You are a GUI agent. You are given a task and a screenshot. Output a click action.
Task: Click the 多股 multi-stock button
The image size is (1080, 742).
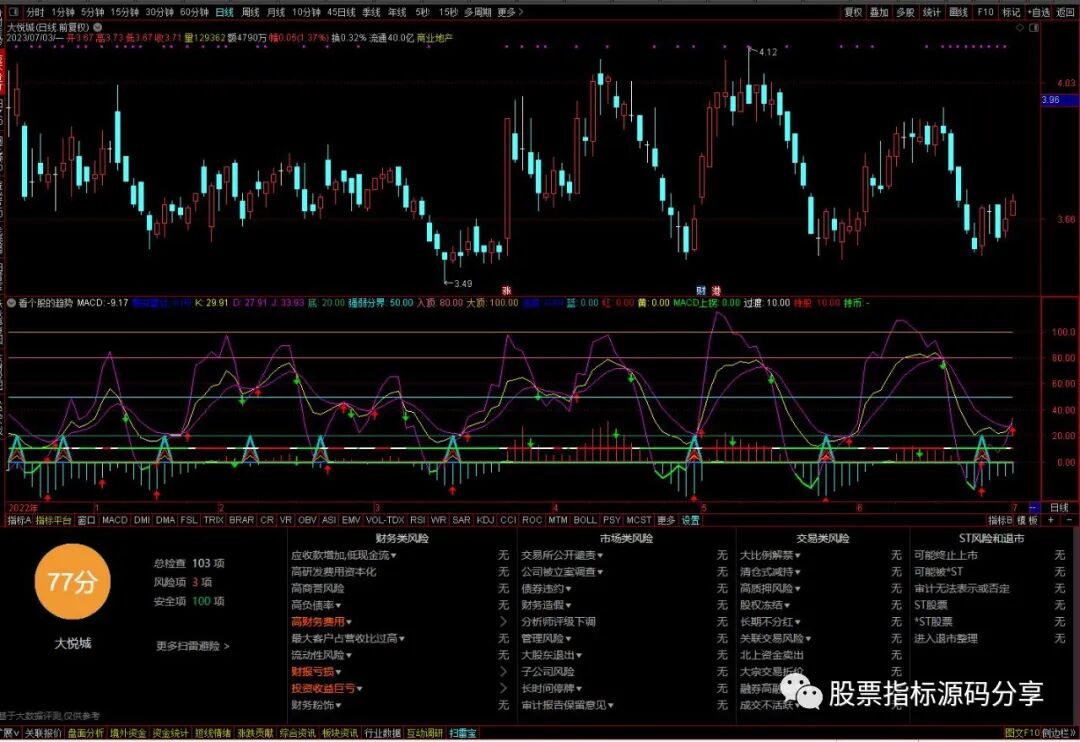(x=905, y=12)
